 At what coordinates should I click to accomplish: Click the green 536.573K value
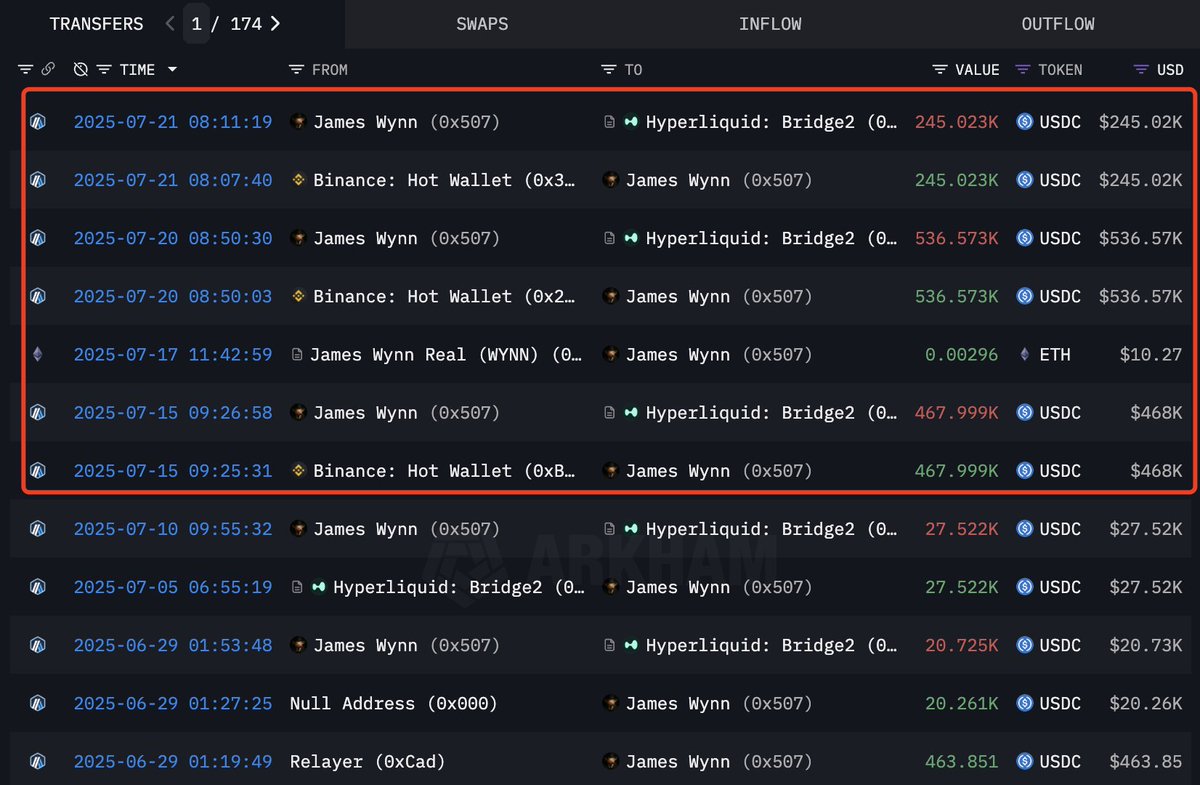pyautogui.click(x=956, y=296)
